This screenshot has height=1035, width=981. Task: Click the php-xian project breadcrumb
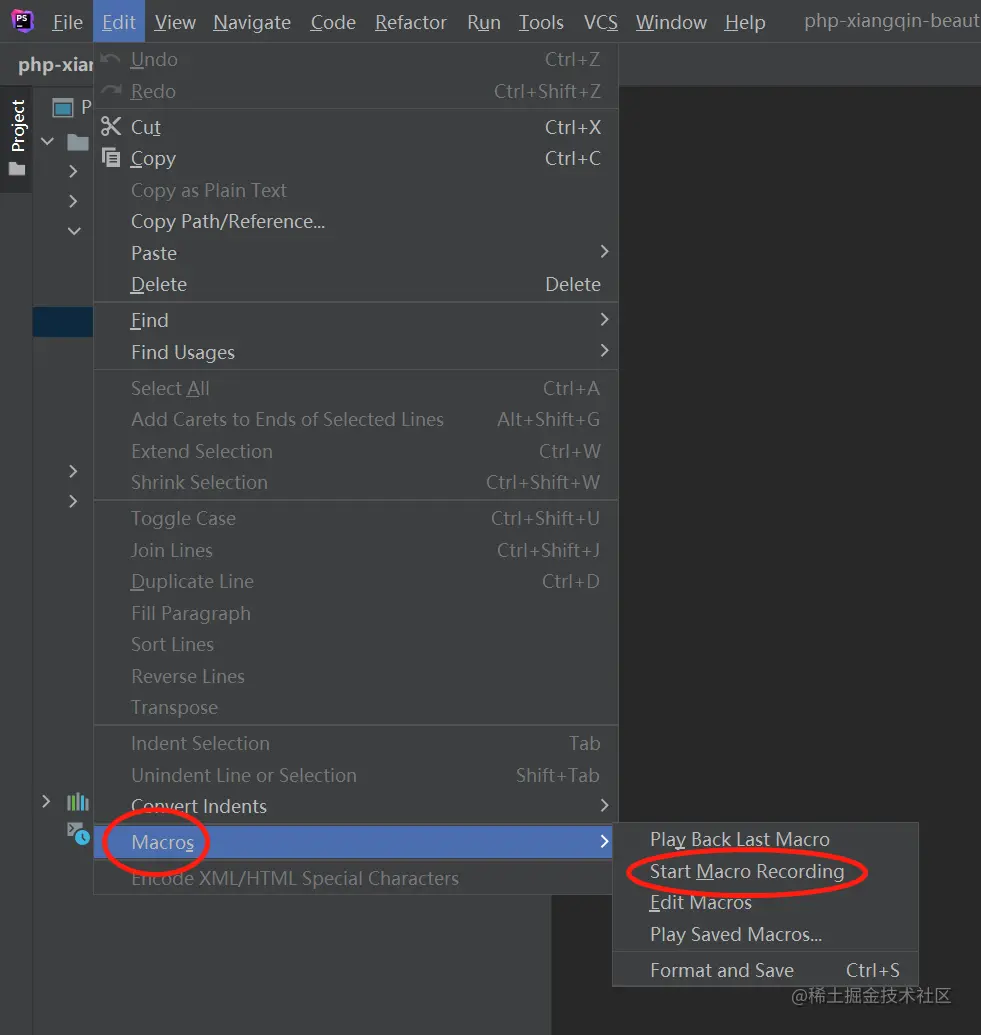point(55,65)
